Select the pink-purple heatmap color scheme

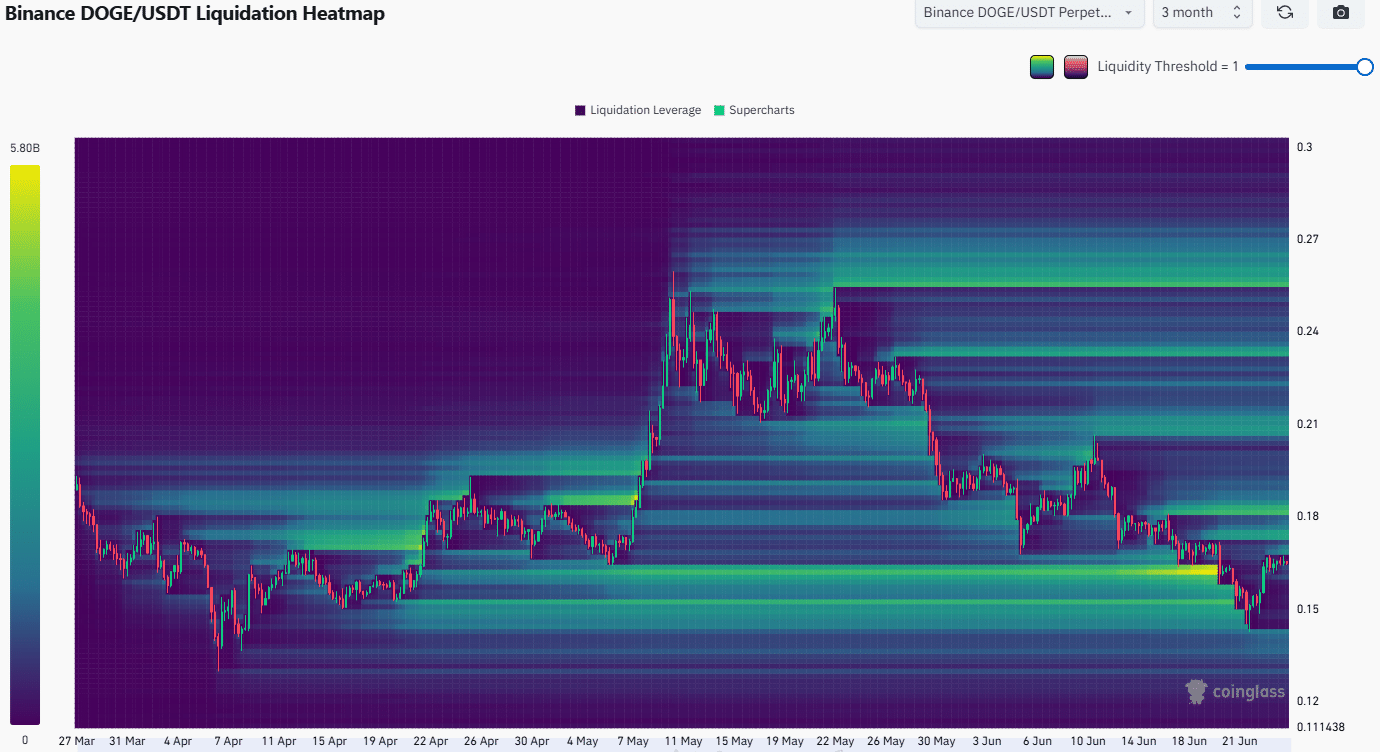click(x=1076, y=67)
